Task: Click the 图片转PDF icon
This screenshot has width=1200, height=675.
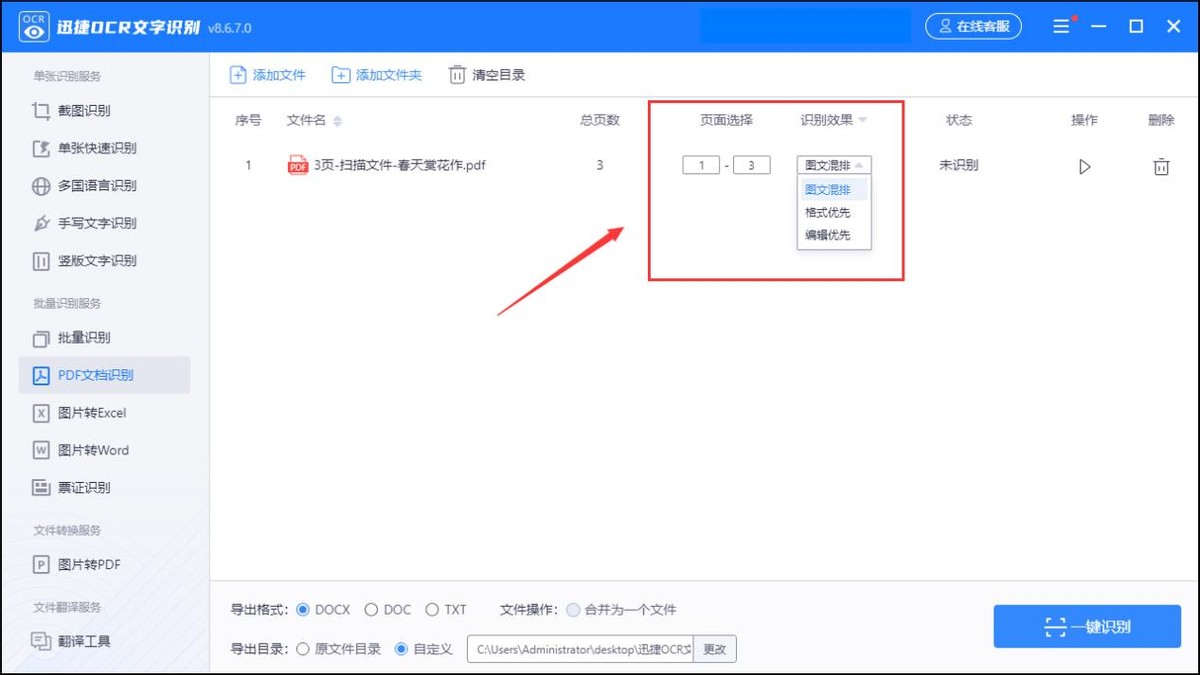Action: 41,565
